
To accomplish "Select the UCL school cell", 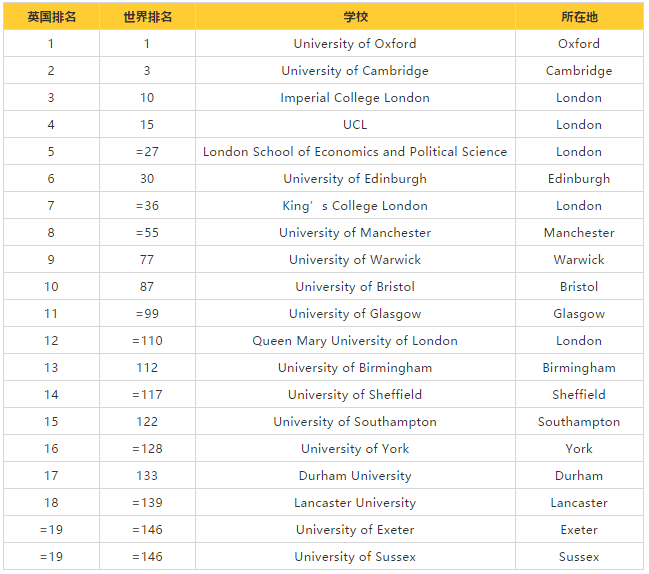I will coord(355,125).
